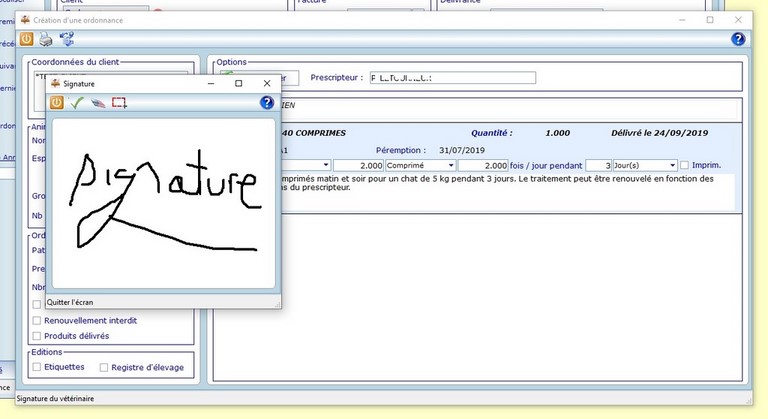Click the fois / jour quantity field
This screenshot has width=768, height=419.
point(483,165)
